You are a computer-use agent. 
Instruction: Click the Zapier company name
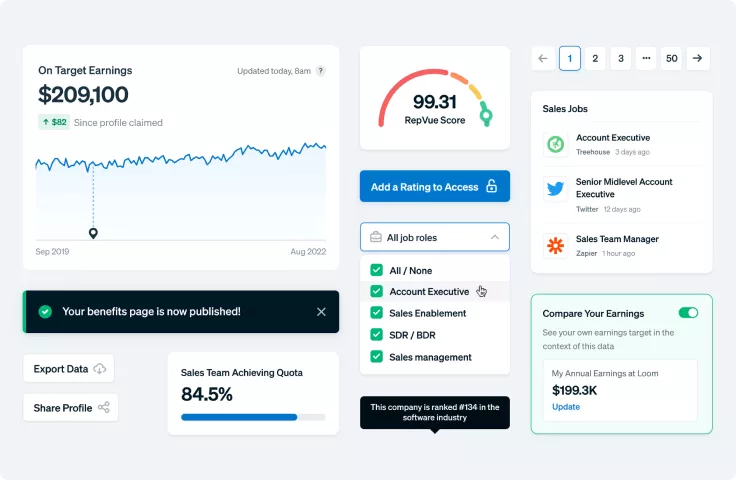coord(587,253)
